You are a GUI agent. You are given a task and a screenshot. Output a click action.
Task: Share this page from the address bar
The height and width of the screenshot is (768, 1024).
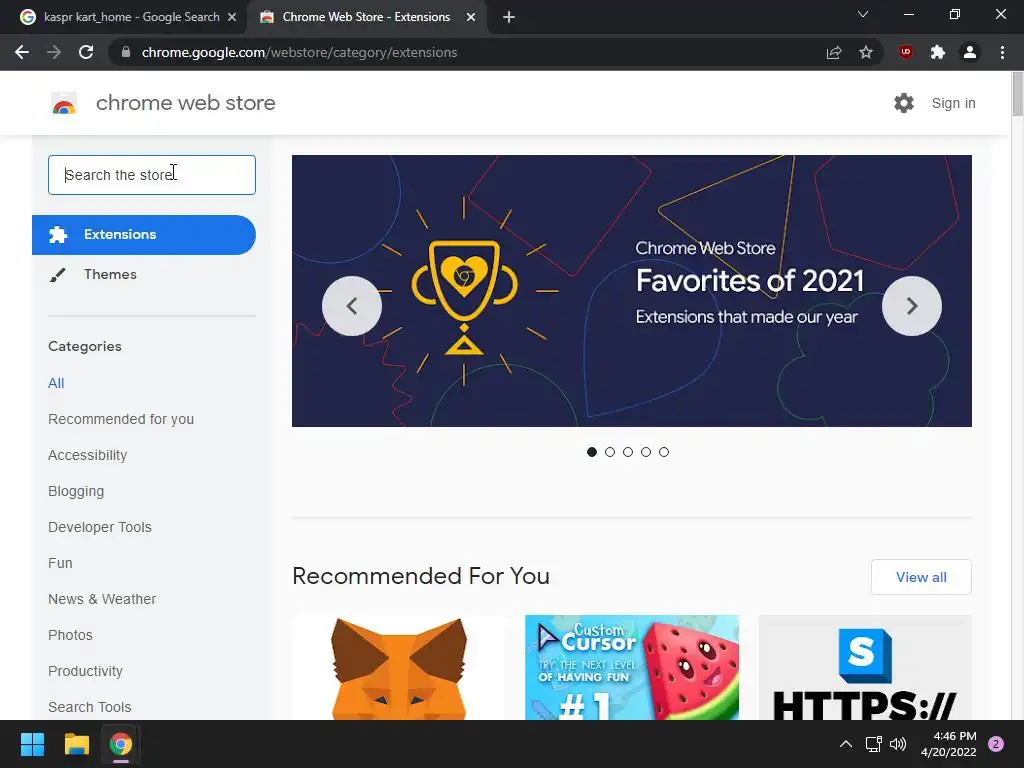(x=834, y=52)
